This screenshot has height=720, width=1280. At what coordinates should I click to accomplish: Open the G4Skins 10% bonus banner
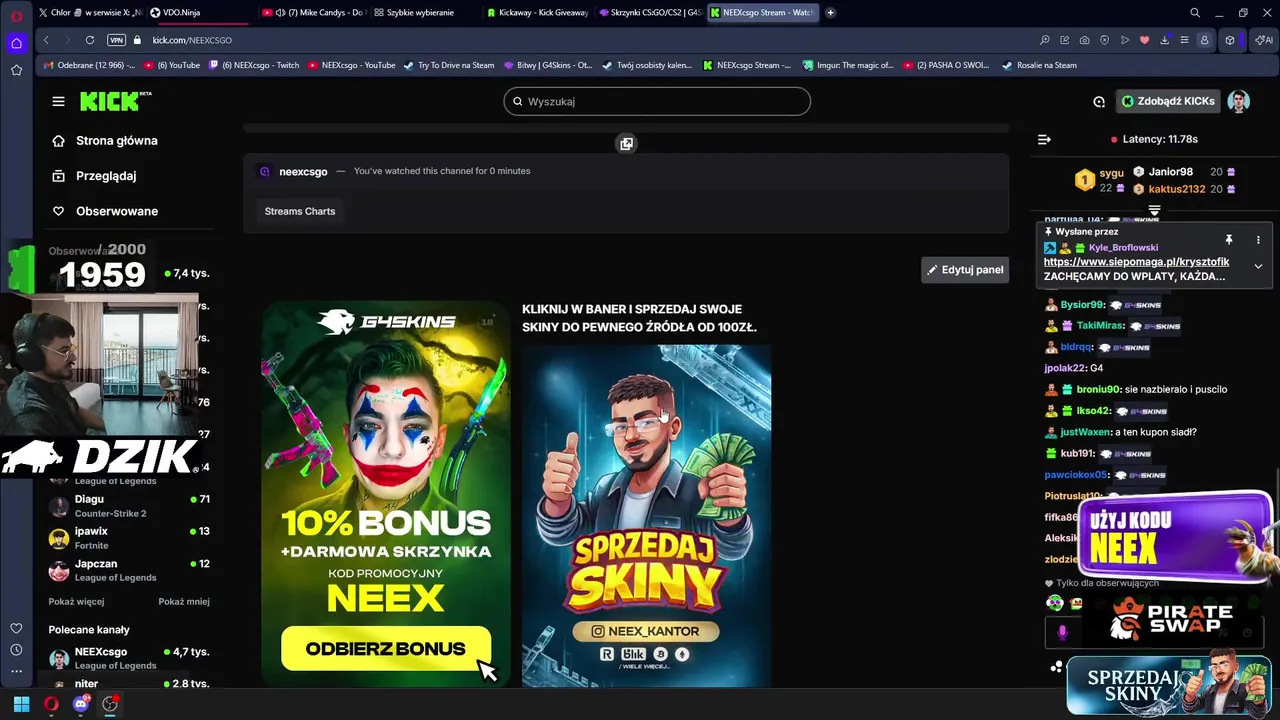click(386, 494)
